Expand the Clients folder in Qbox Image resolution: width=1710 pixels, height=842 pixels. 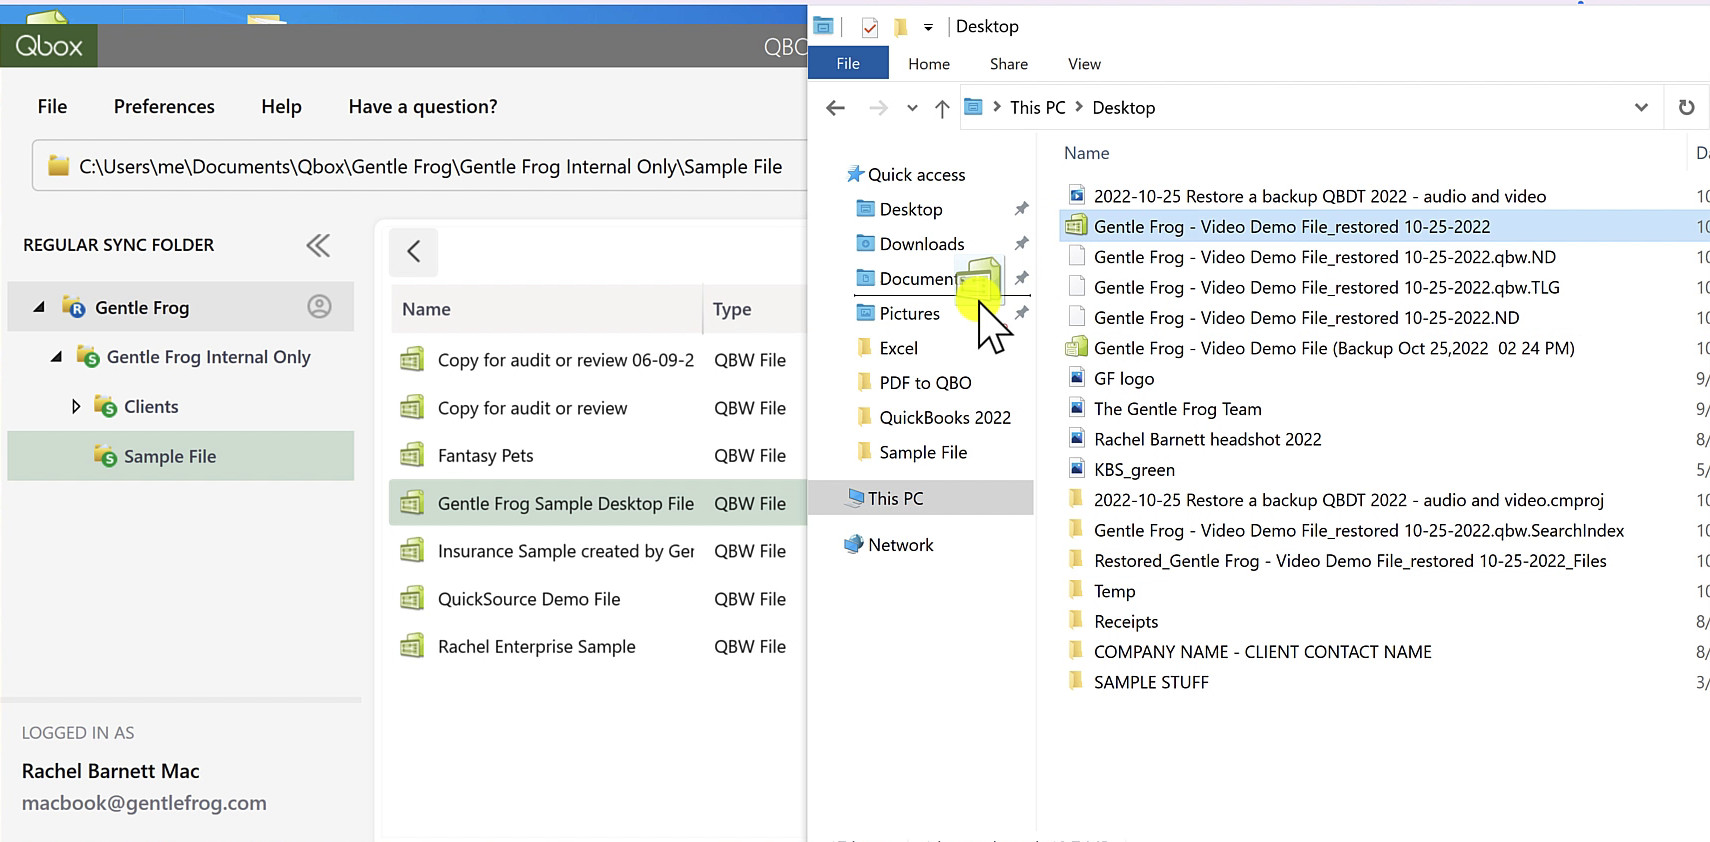click(x=76, y=406)
